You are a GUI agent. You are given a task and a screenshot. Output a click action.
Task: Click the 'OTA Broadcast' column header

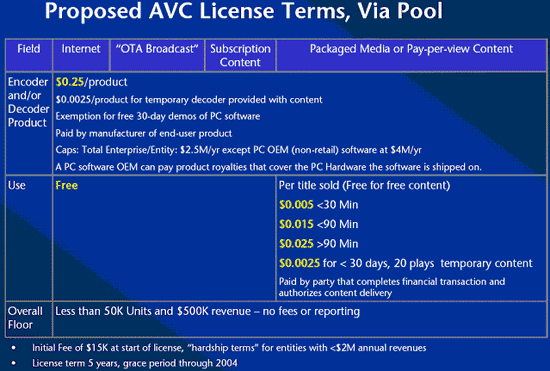[157, 55]
